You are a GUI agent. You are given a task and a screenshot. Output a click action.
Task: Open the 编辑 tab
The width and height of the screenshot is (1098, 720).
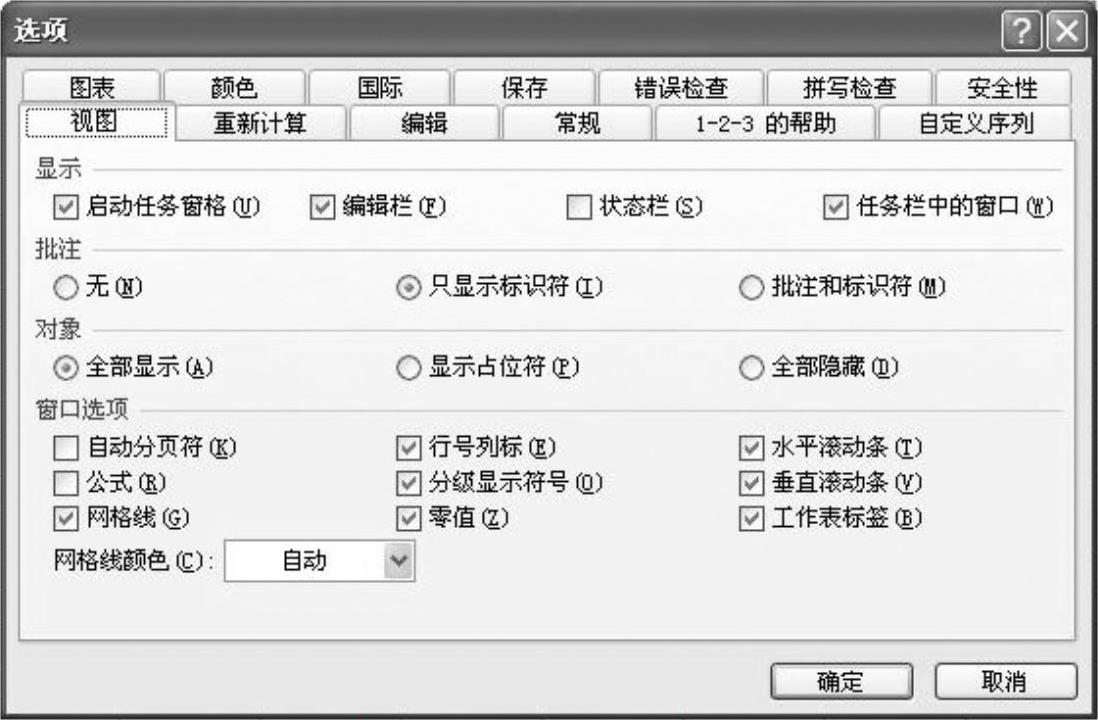pyautogui.click(x=424, y=123)
